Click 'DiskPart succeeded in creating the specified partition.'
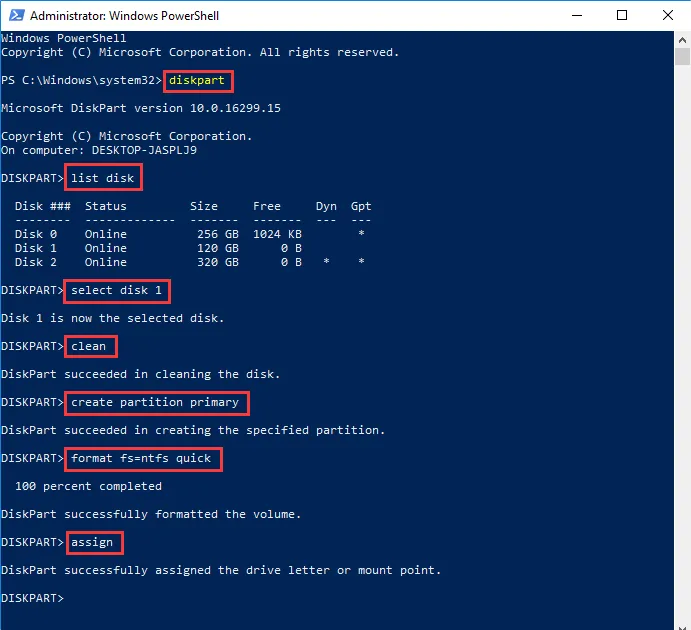Image resolution: width=691 pixels, height=630 pixels. pyautogui.click(x=193, y=430)
